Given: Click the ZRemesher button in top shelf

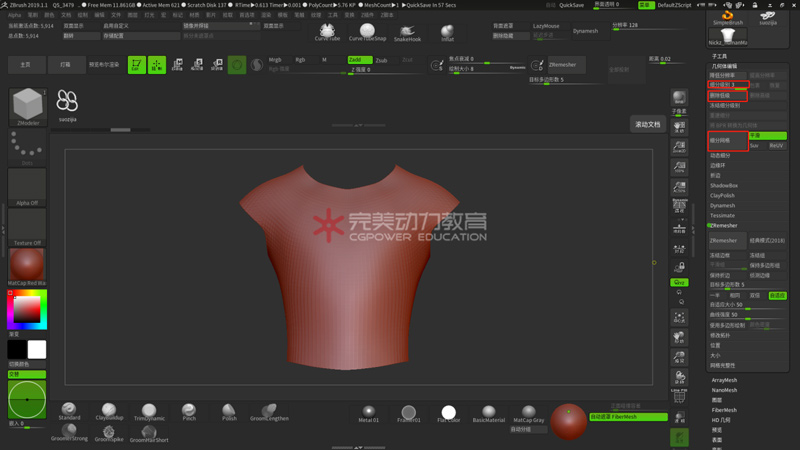Looking at the screenshot, I should pyautogui.click(x=562, y=65).
